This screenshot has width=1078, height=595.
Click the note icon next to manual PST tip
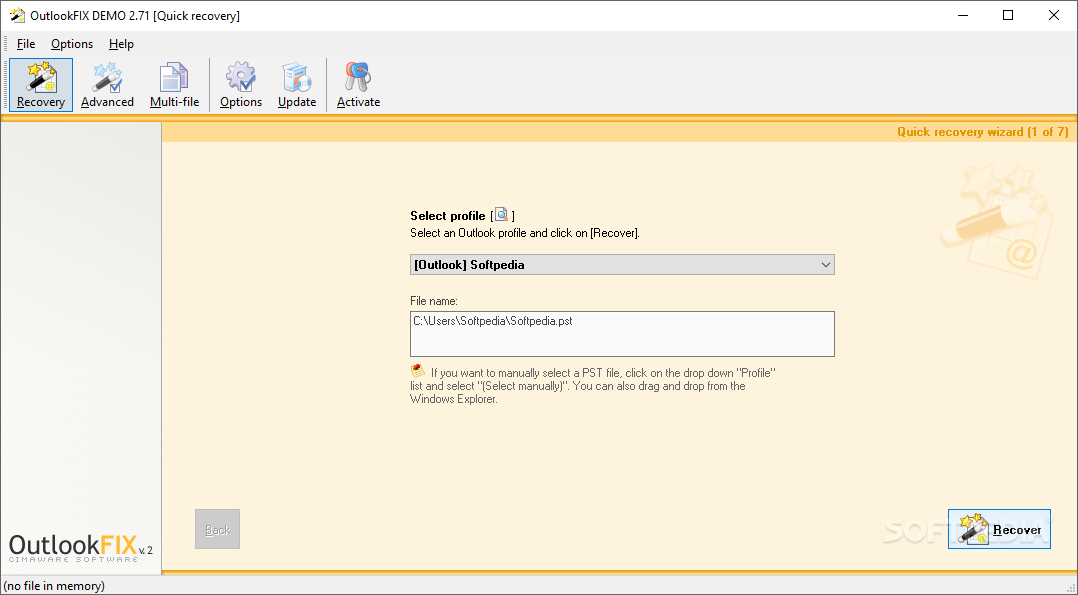pos(418,371)
